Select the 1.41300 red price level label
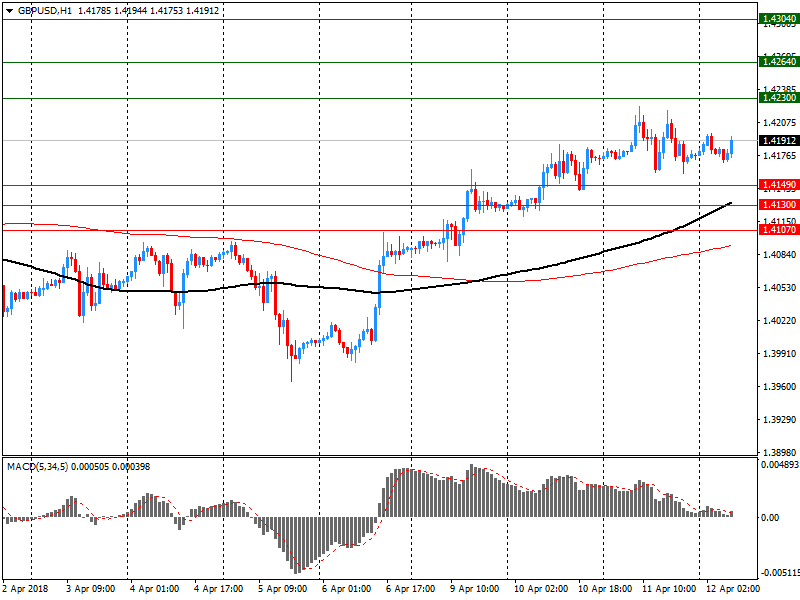Image resolution: width=800 pixels, height=600 pixels. (x=779, y=205)
